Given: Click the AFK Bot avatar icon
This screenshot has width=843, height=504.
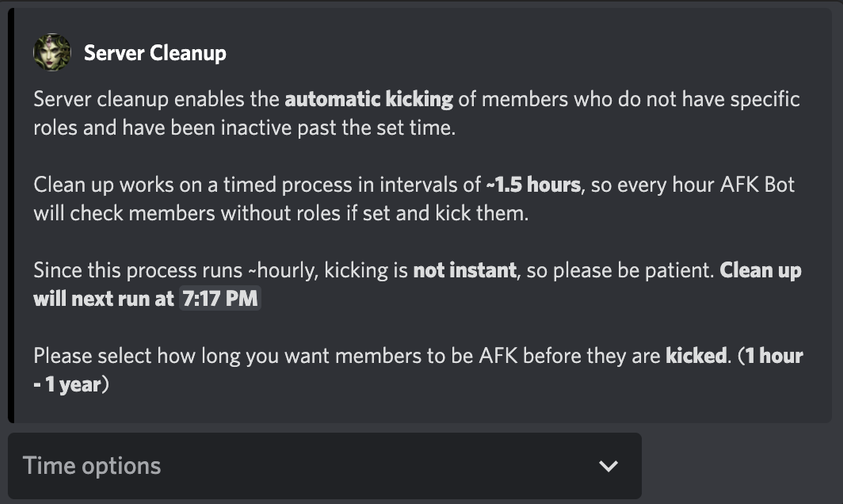Looking at the screenshot, I should [x=52, y=52].
